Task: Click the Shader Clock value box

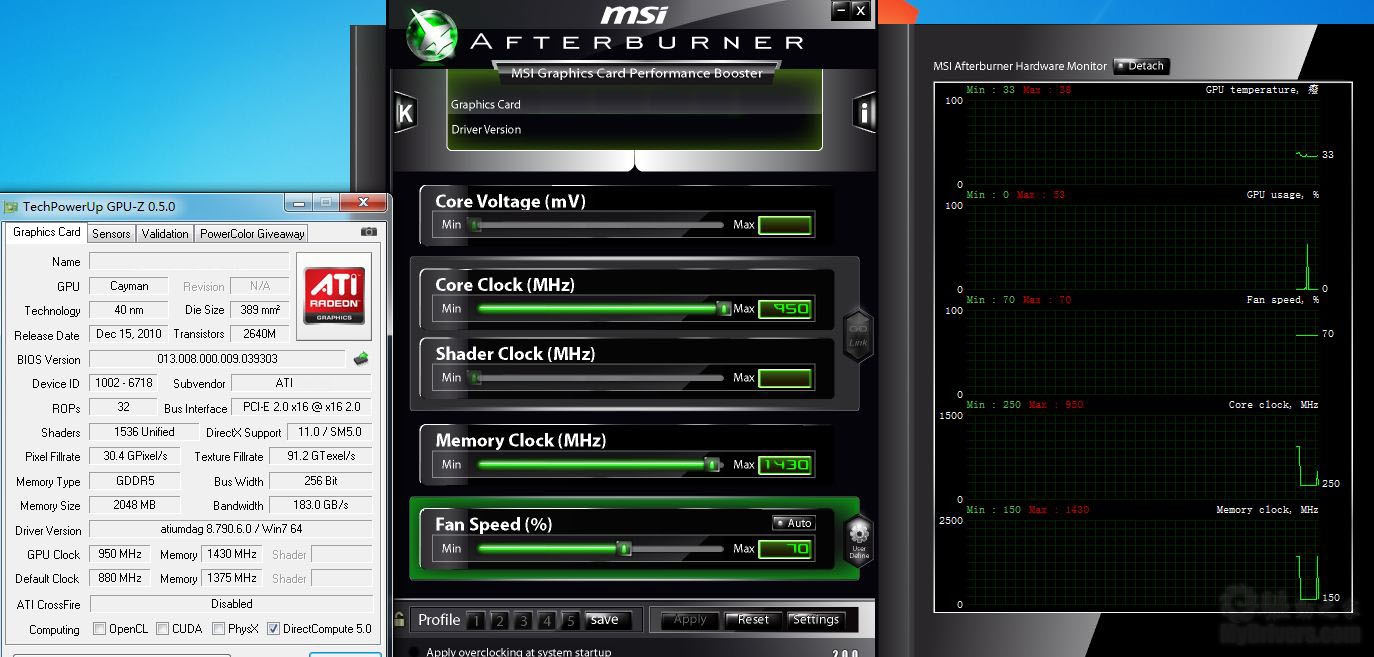Action: (785, 378)
